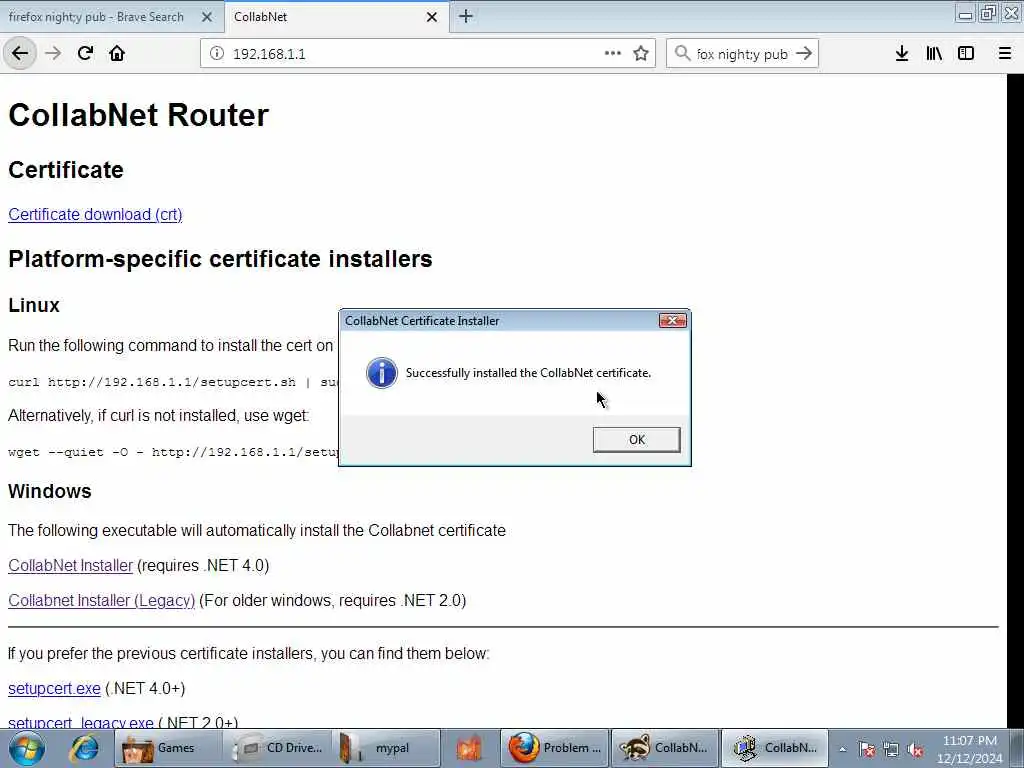Click the Action Center flag tray icon
Screen dimensions: 1024x768
coord(867,750)
